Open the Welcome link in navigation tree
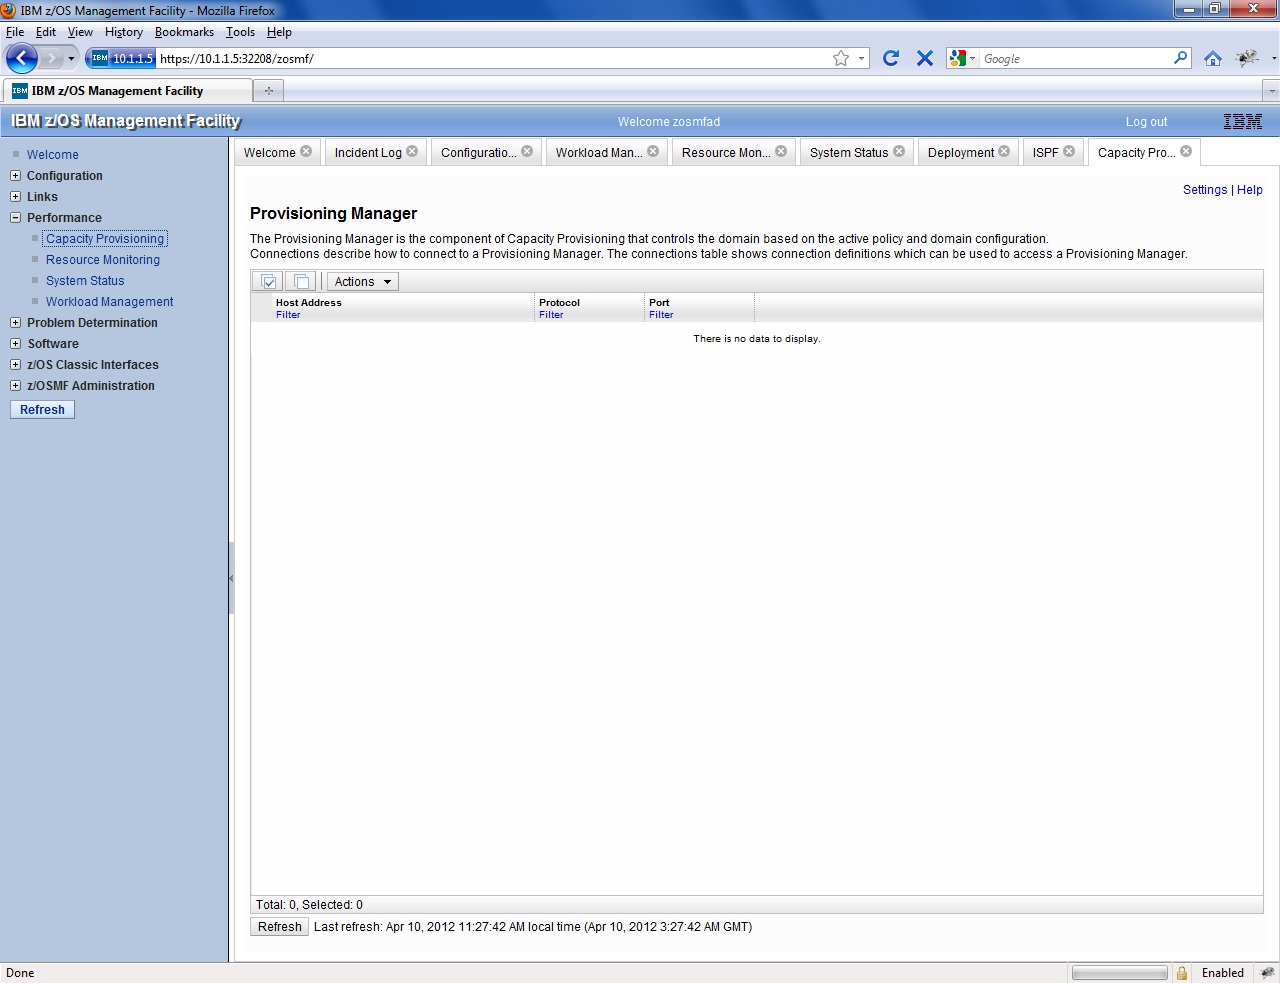This screenshot has height=984, width=1280. click(x=53, y=155)
